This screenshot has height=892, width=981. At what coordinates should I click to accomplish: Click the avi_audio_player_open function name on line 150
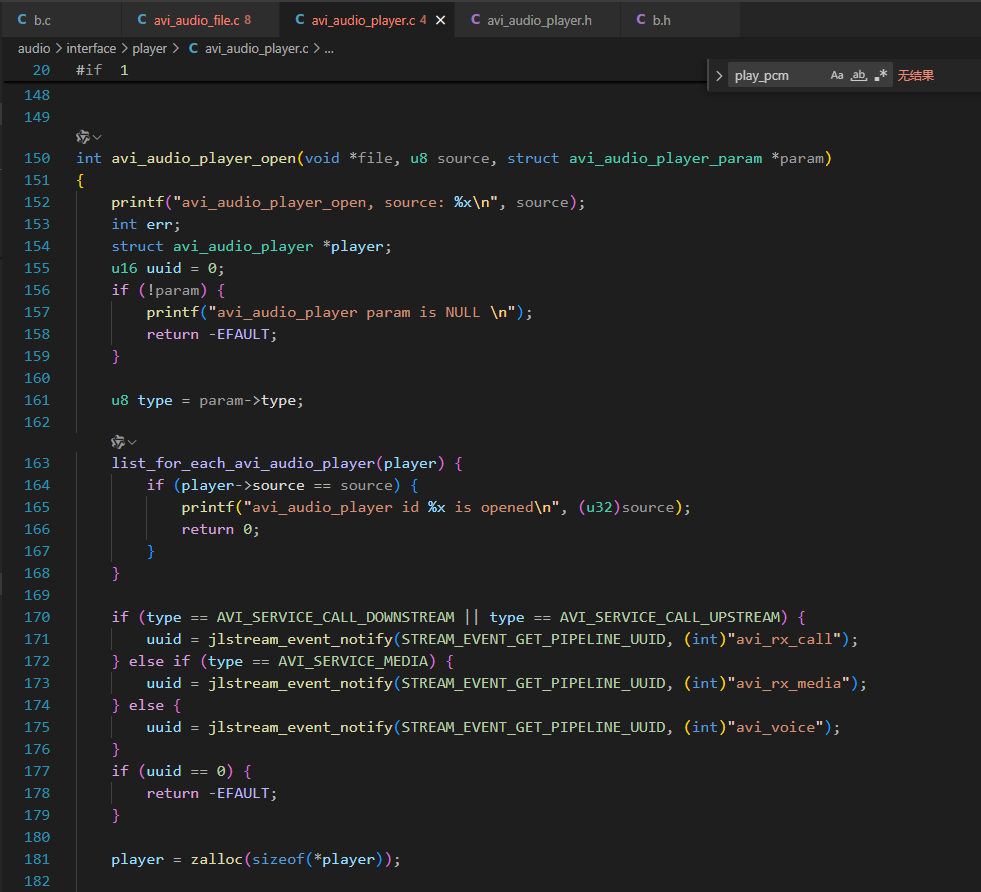point(203,158)
